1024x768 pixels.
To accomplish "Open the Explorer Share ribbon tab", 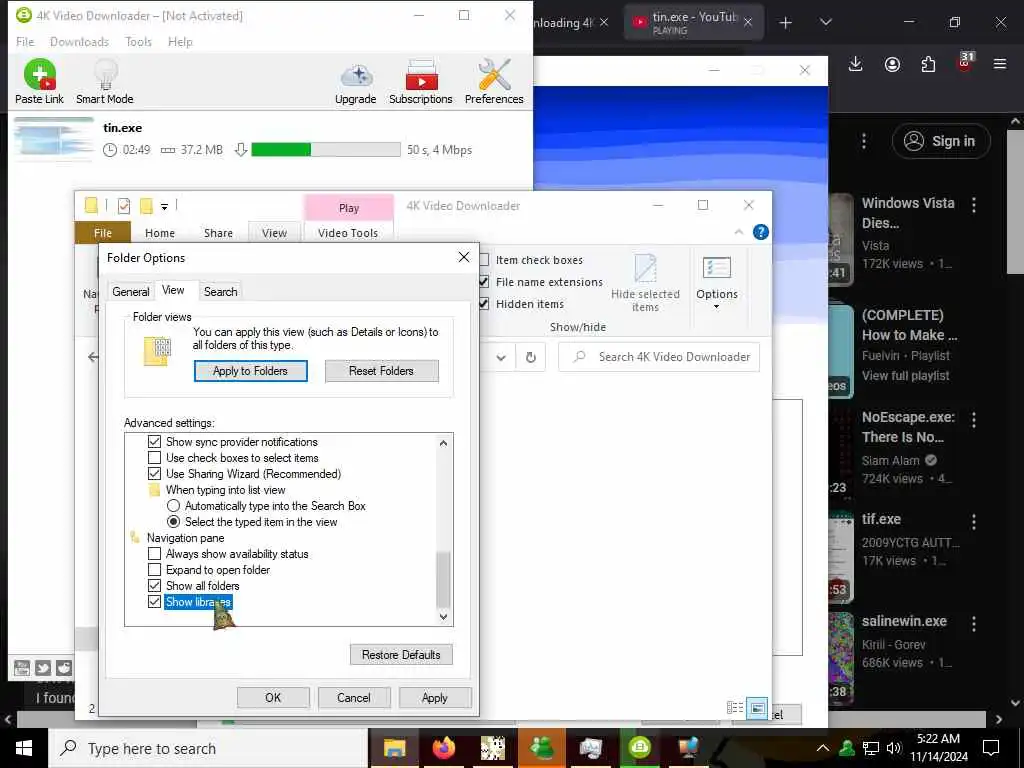I will pyautogui.click(x=218, y=233).
